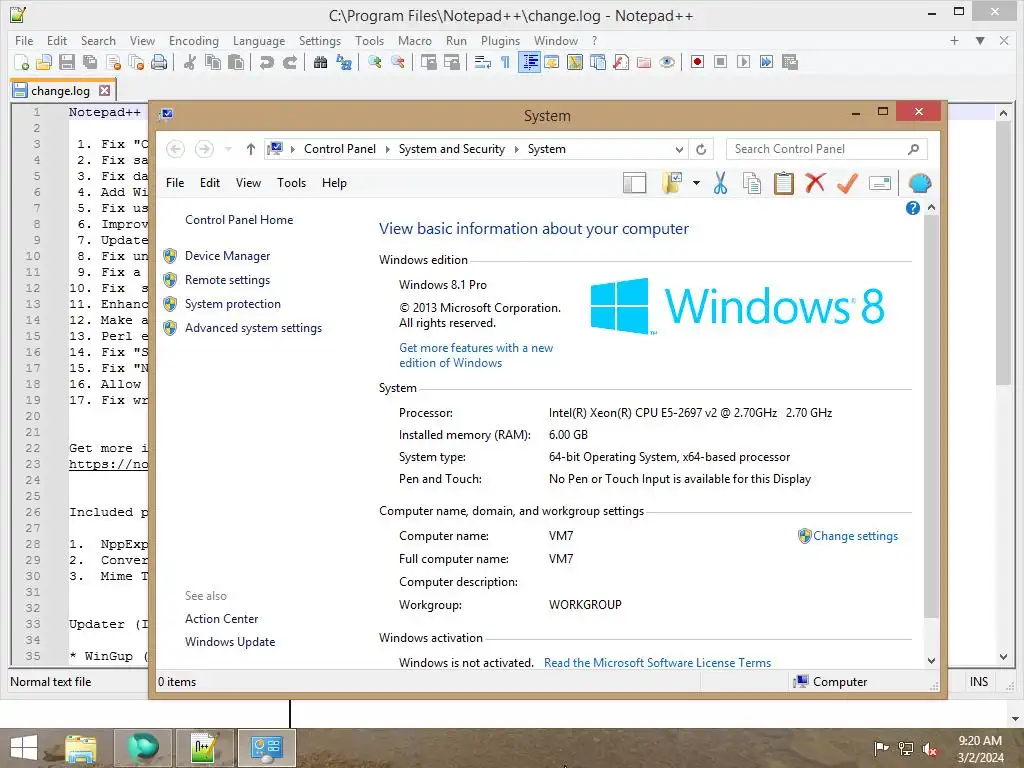Screen dimensions: 1024x768
Task: Open Remote settings link
Action: 227,280
